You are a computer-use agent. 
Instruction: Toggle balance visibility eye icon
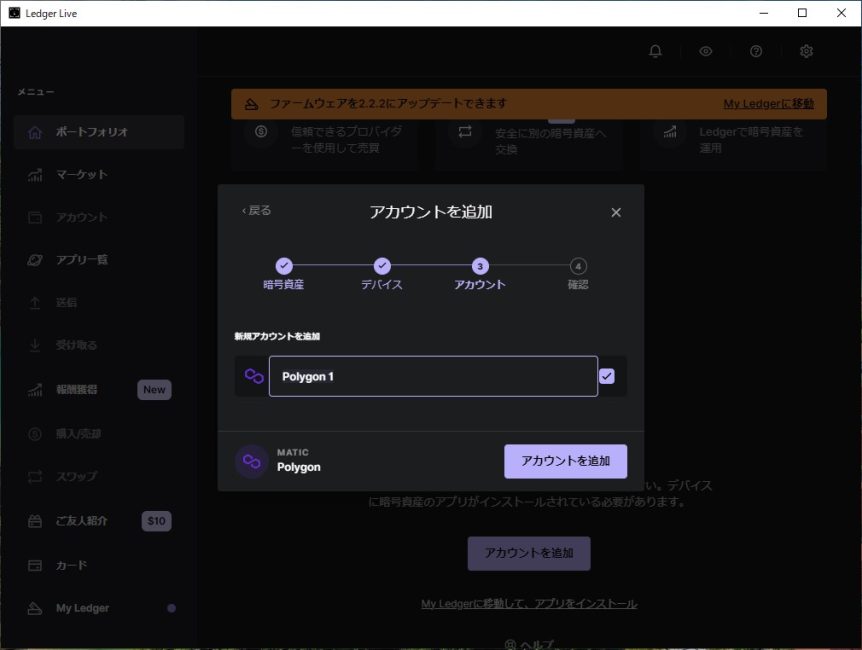pos(706,51)
